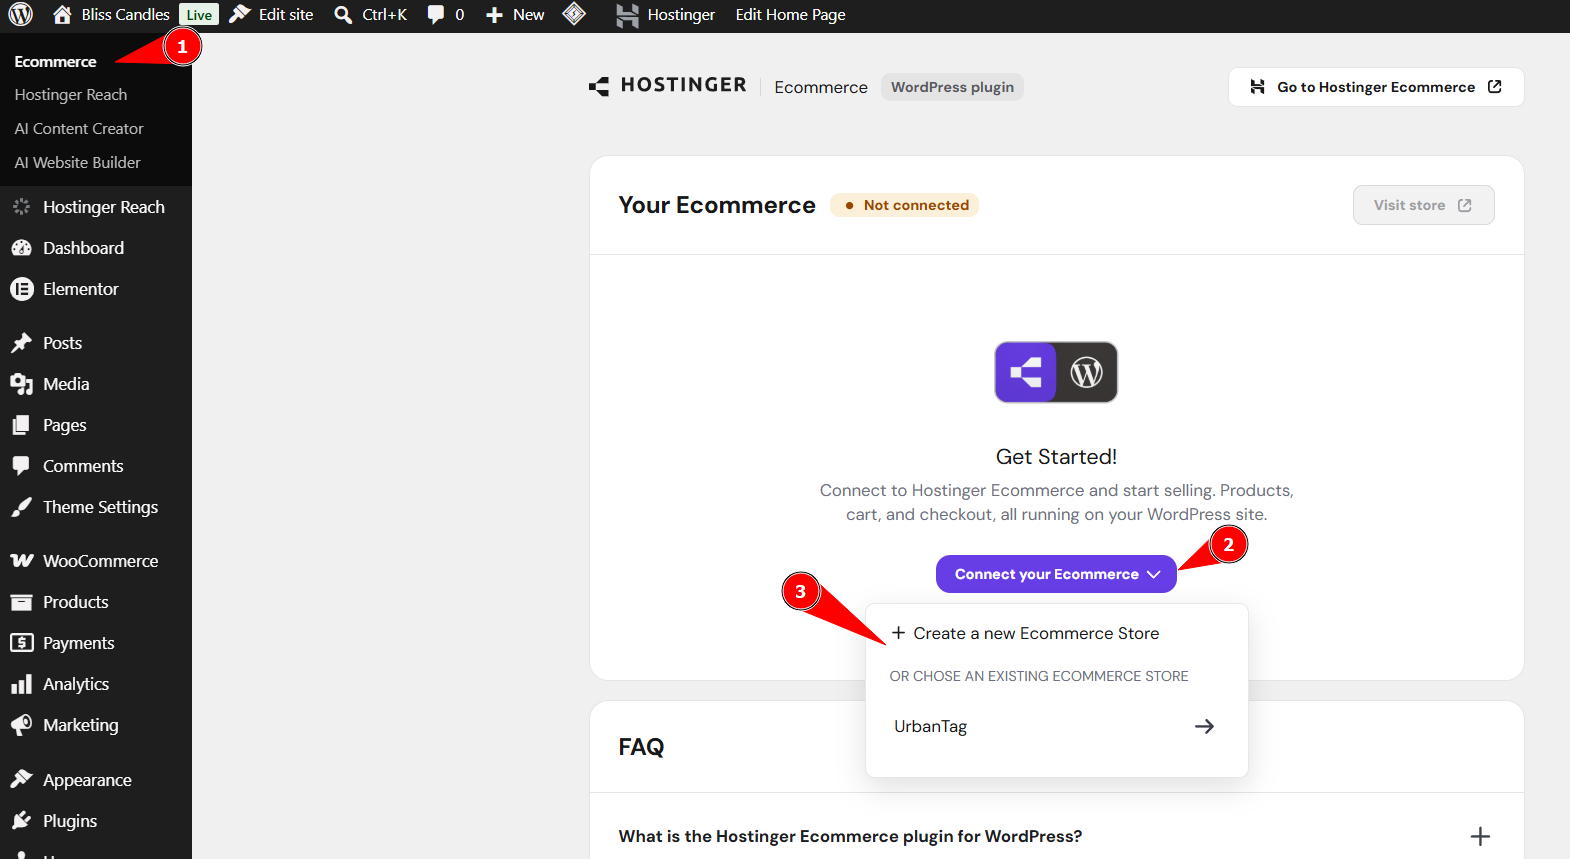The height and width of the screenshot is (859, 1570).
Task: Click the Live status badge
Action: click(x=199, y=15)
